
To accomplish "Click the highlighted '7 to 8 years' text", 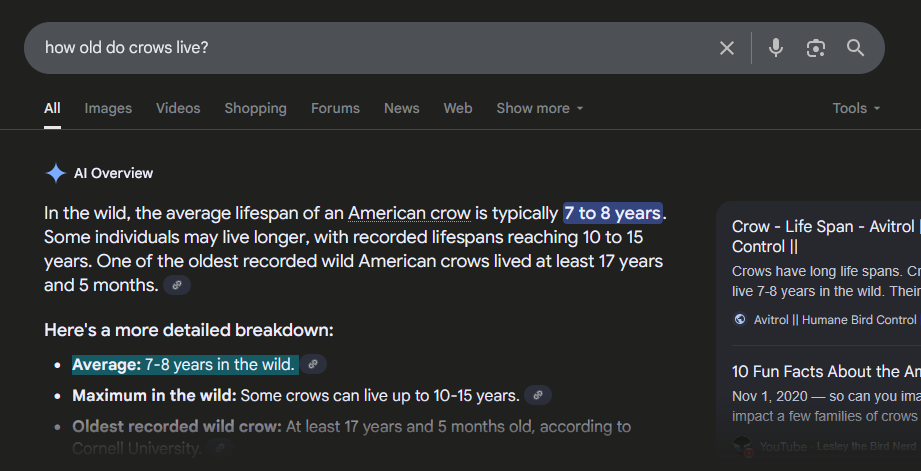I will 613,213.
